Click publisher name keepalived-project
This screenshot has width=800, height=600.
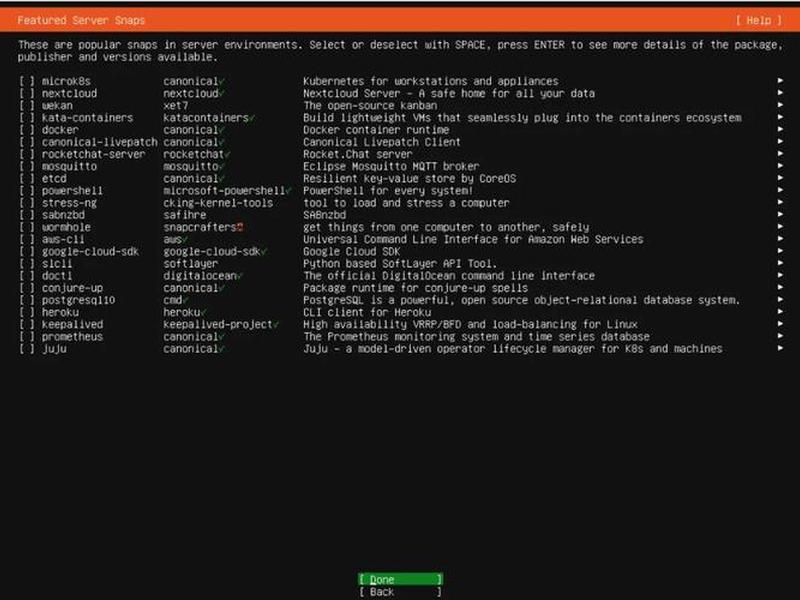(218, 324)
